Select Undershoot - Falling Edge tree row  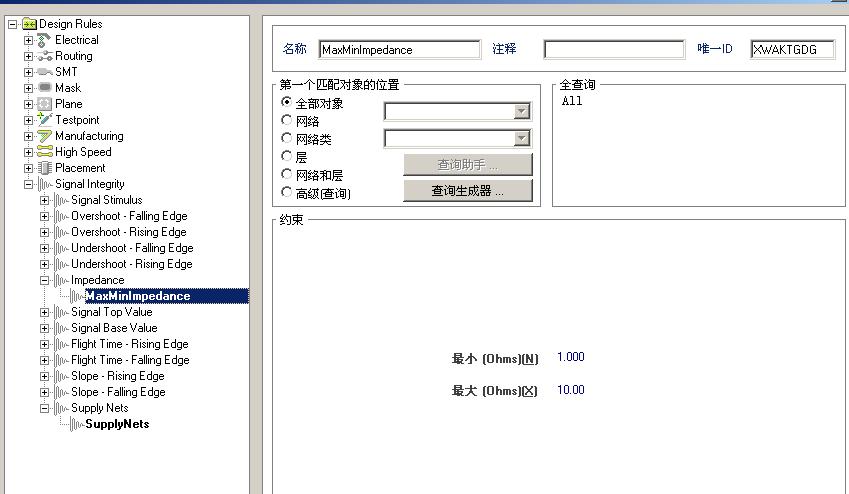tap(132, 248)
